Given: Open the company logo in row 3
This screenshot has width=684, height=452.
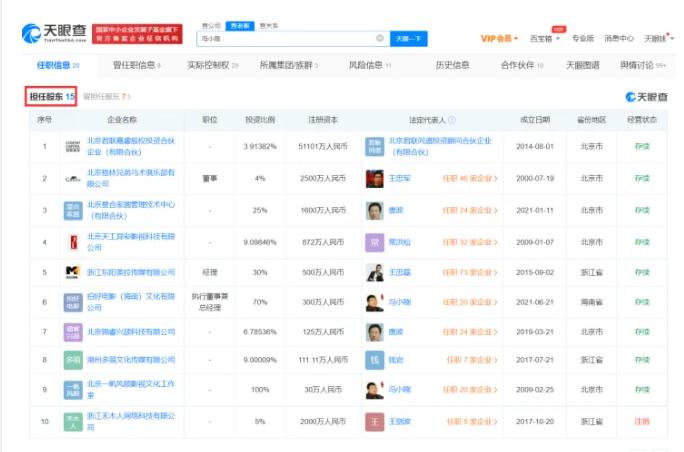Looking at the screenshot, I should [x=73, y=210].
